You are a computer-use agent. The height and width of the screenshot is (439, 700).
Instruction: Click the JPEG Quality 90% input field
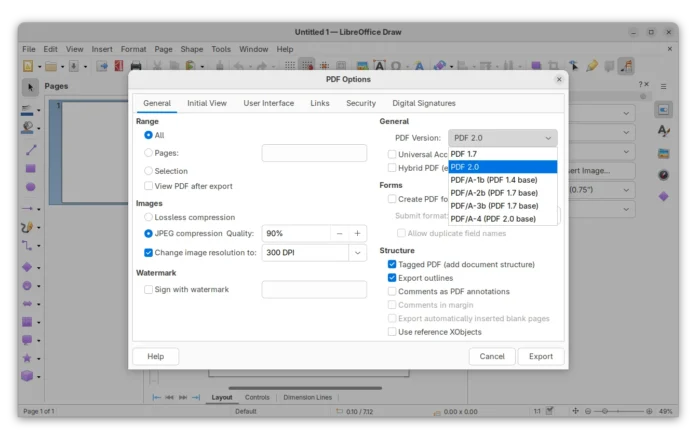295,233
